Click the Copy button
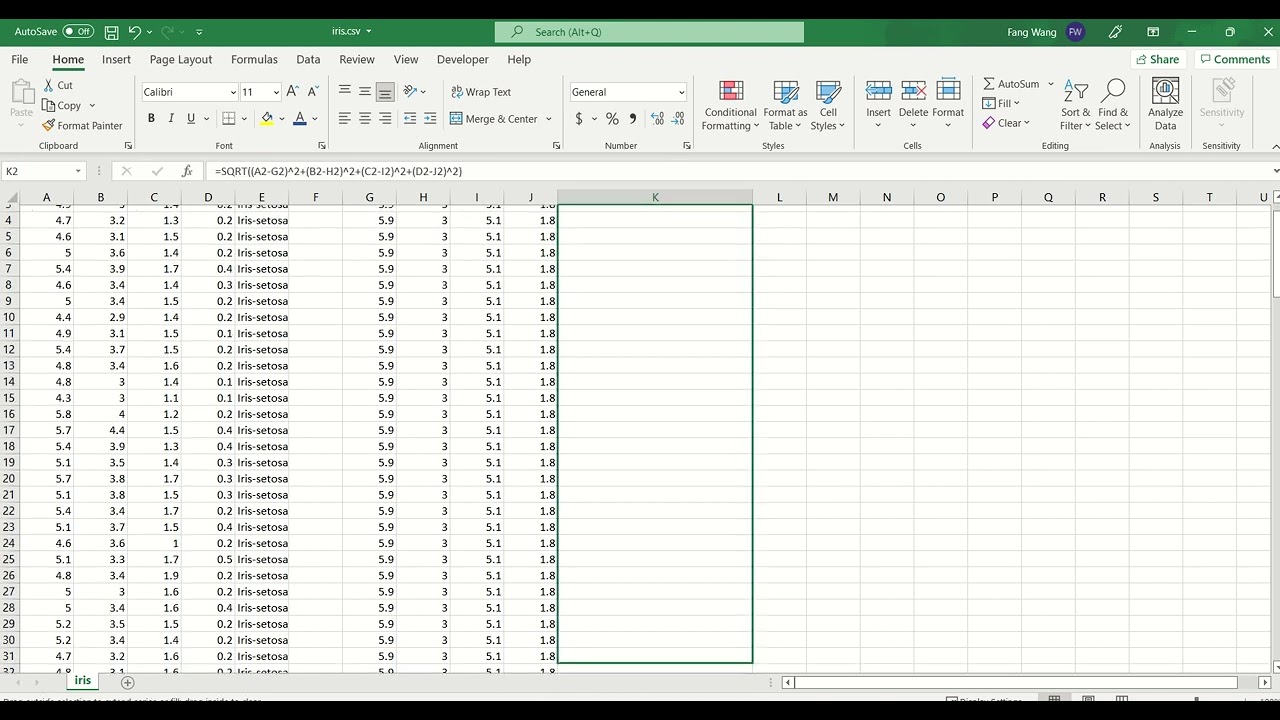Image resolution: width=1280 pixels, height=720 pixels. point(62,105)
